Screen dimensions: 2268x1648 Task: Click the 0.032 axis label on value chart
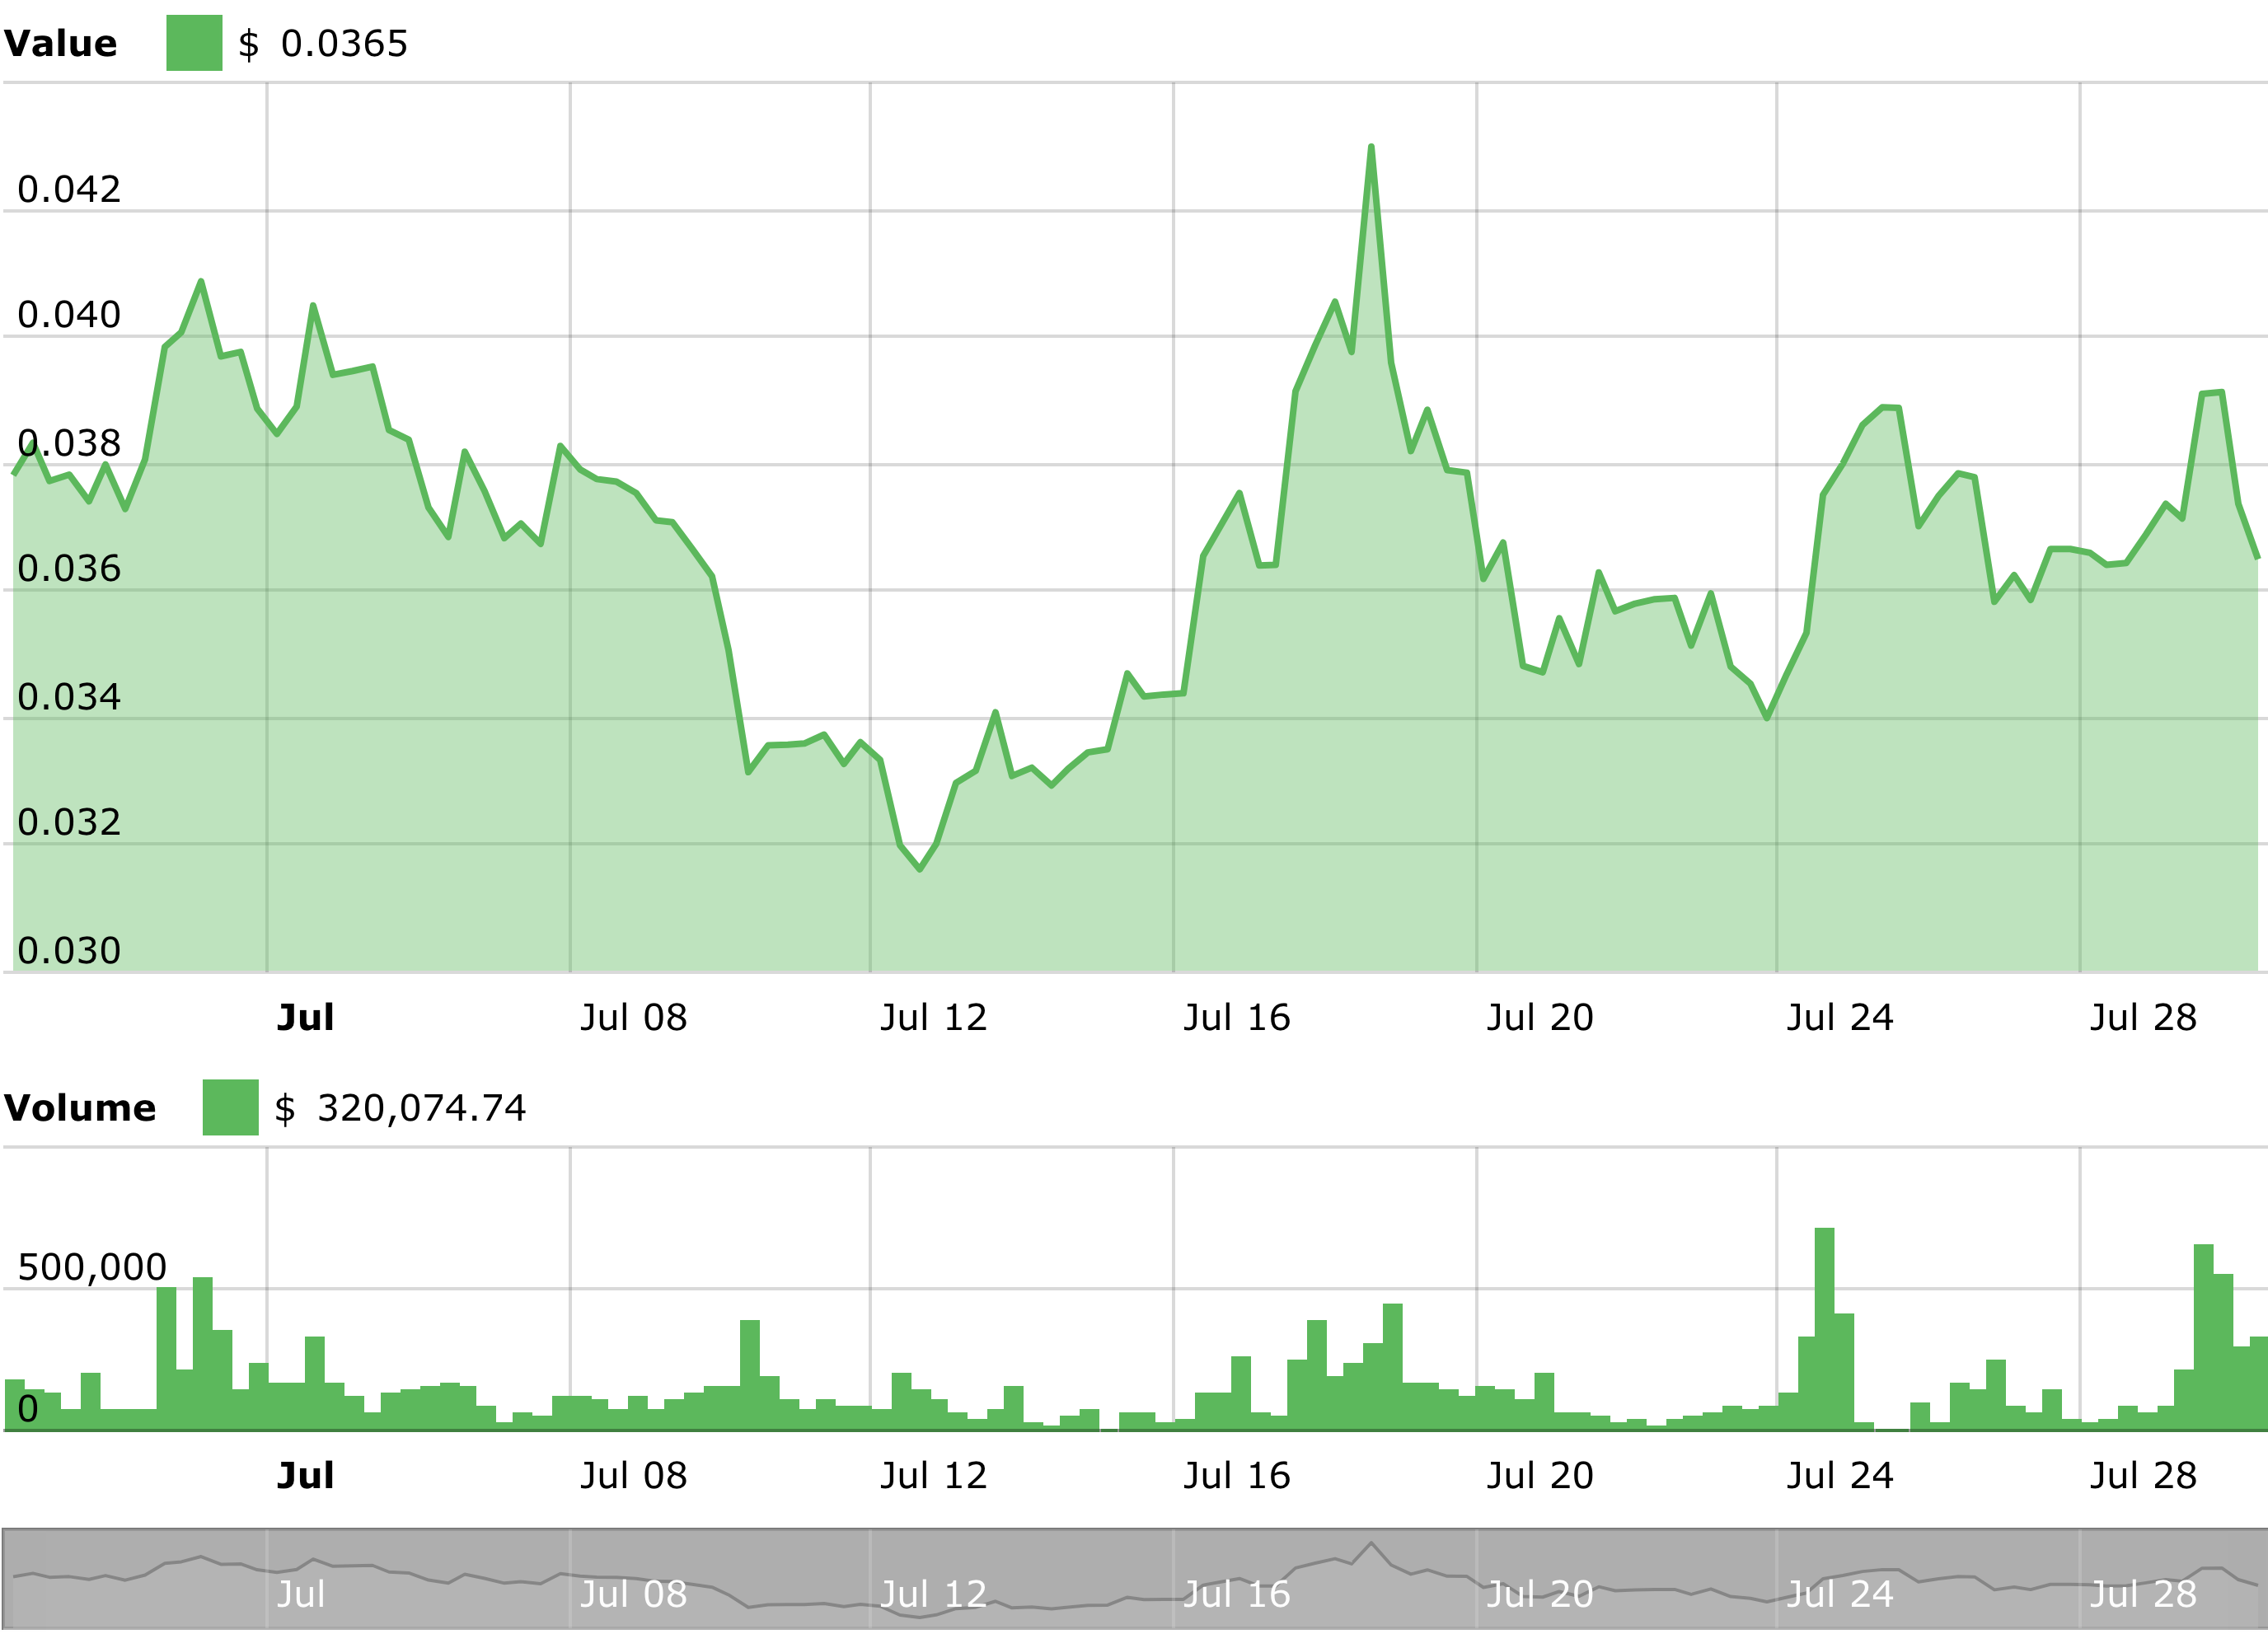(69, 822)
